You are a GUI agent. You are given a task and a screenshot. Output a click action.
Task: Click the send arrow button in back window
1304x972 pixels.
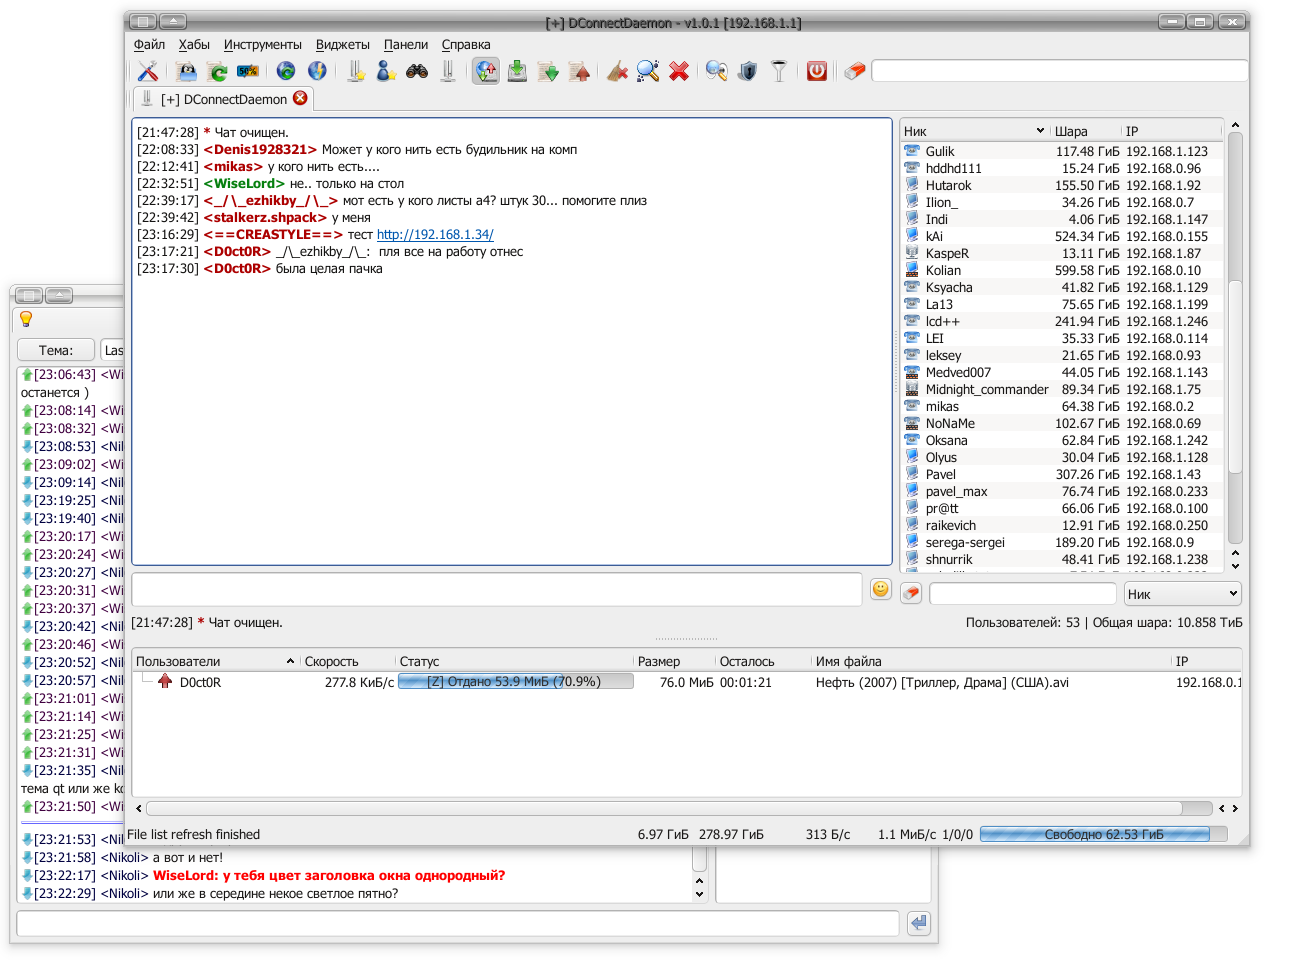click(919, 923)
